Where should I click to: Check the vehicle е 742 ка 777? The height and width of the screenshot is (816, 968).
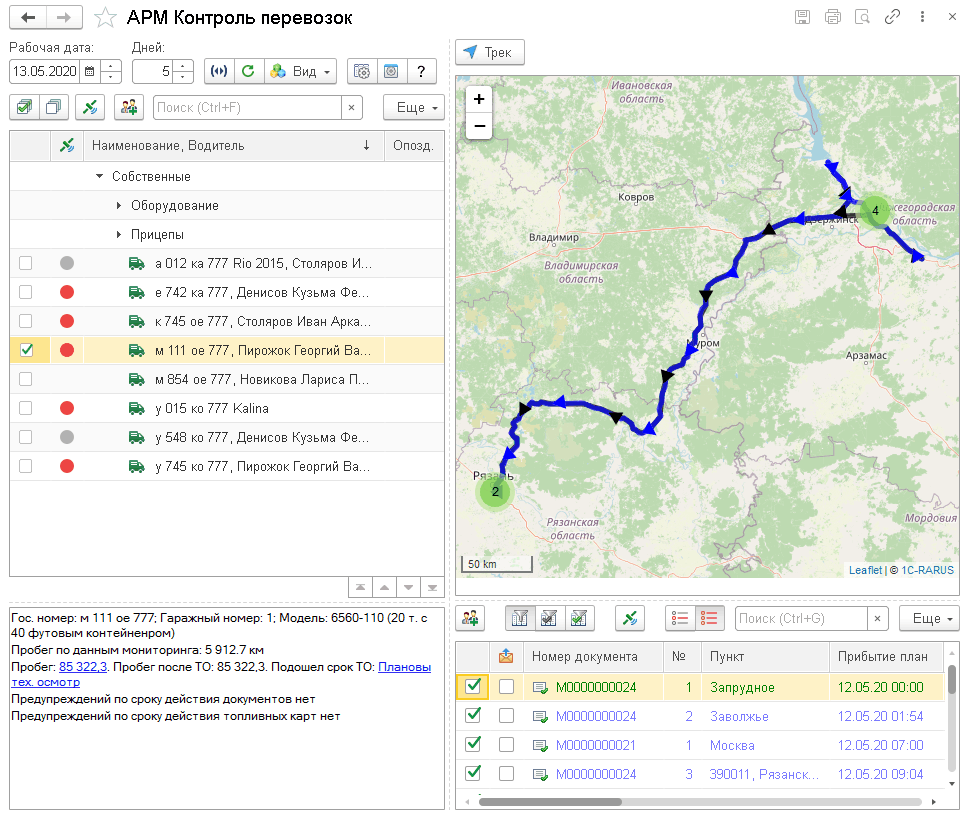click(x=25, y=292)
